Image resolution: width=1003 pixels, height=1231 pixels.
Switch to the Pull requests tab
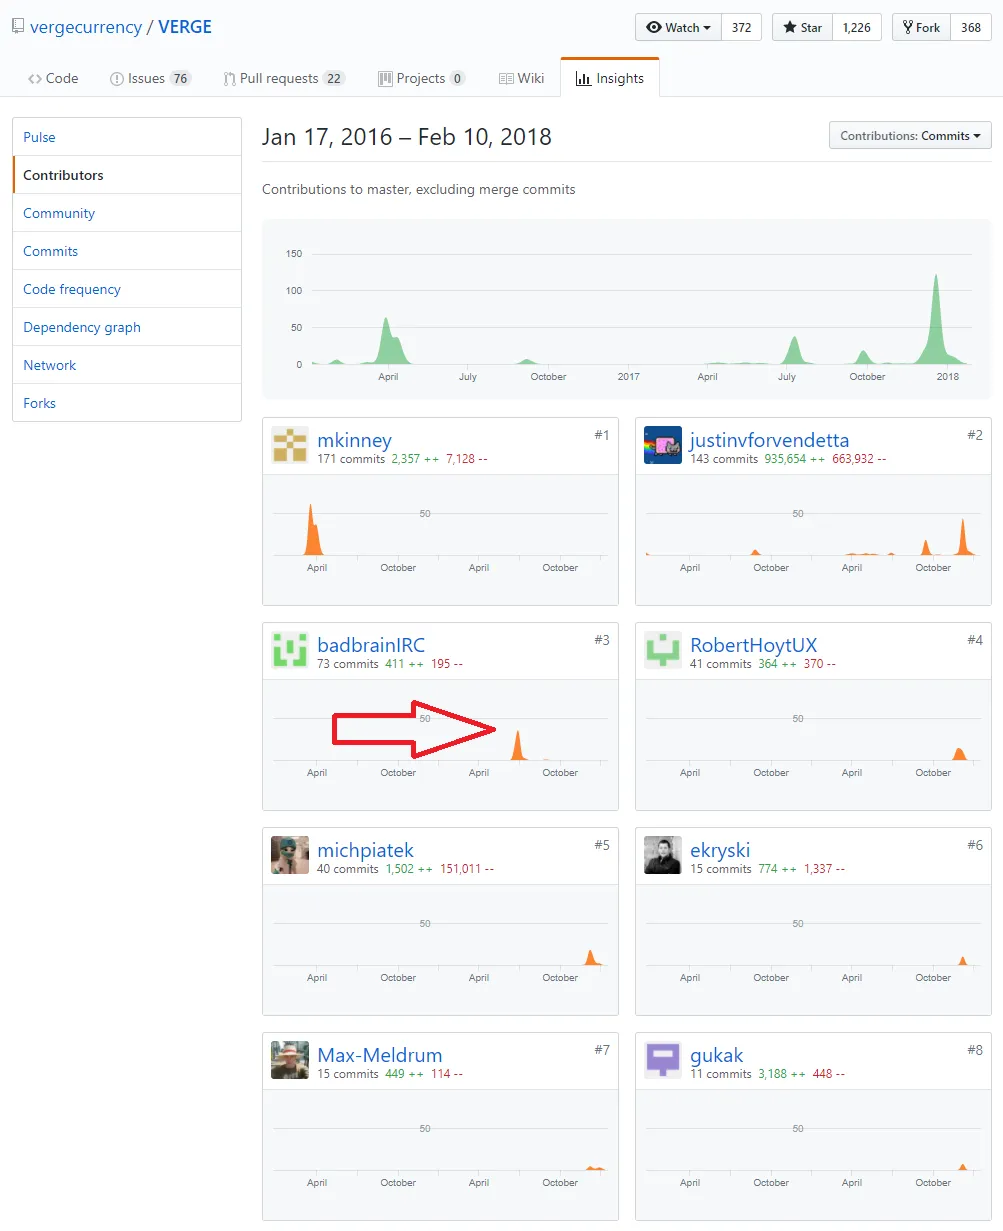[284, 78]
